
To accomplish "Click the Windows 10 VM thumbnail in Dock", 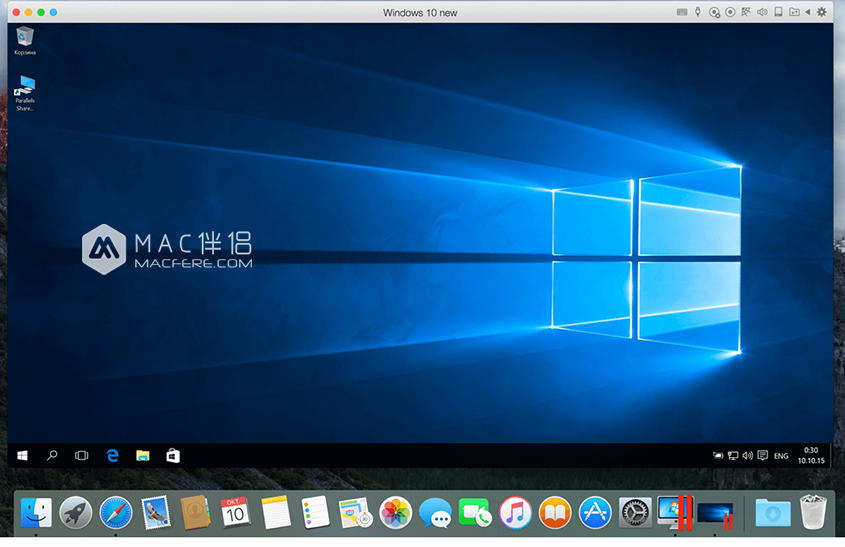I will coord(716,514).
